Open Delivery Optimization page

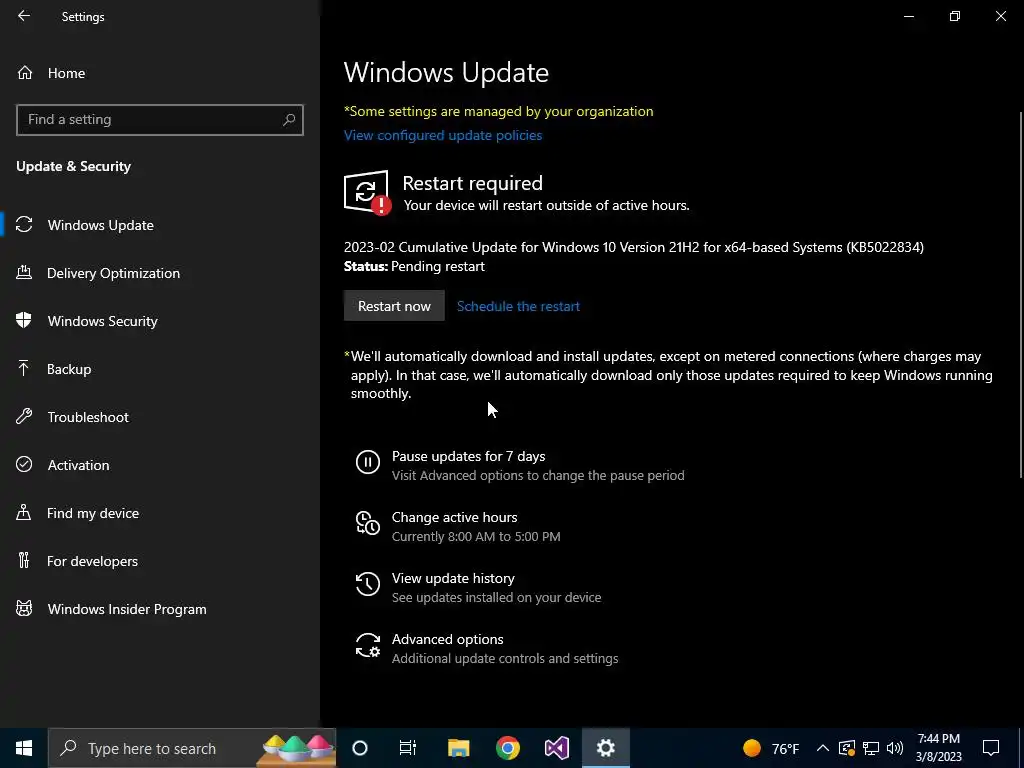114,273
